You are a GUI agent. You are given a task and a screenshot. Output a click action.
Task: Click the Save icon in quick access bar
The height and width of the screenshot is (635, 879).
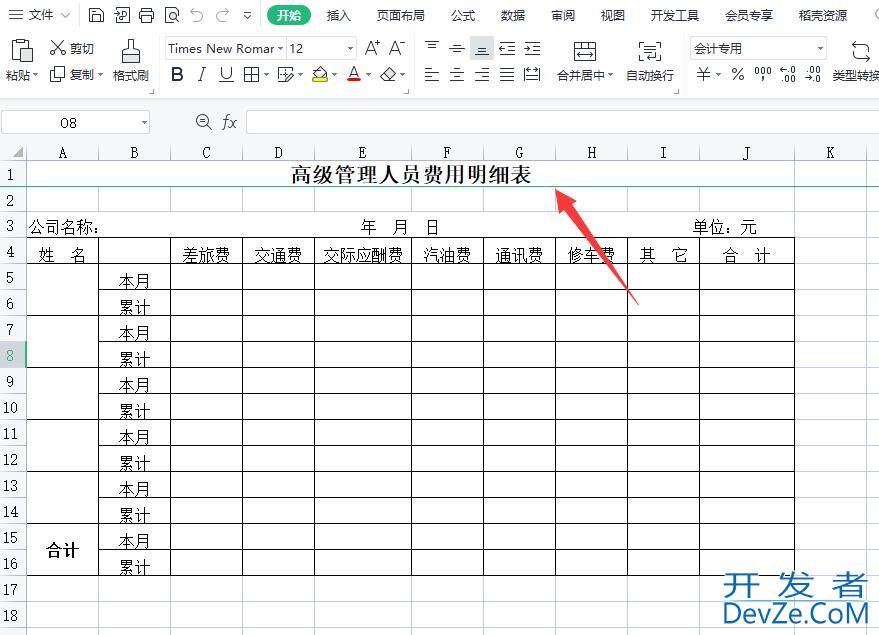point(96,15)
